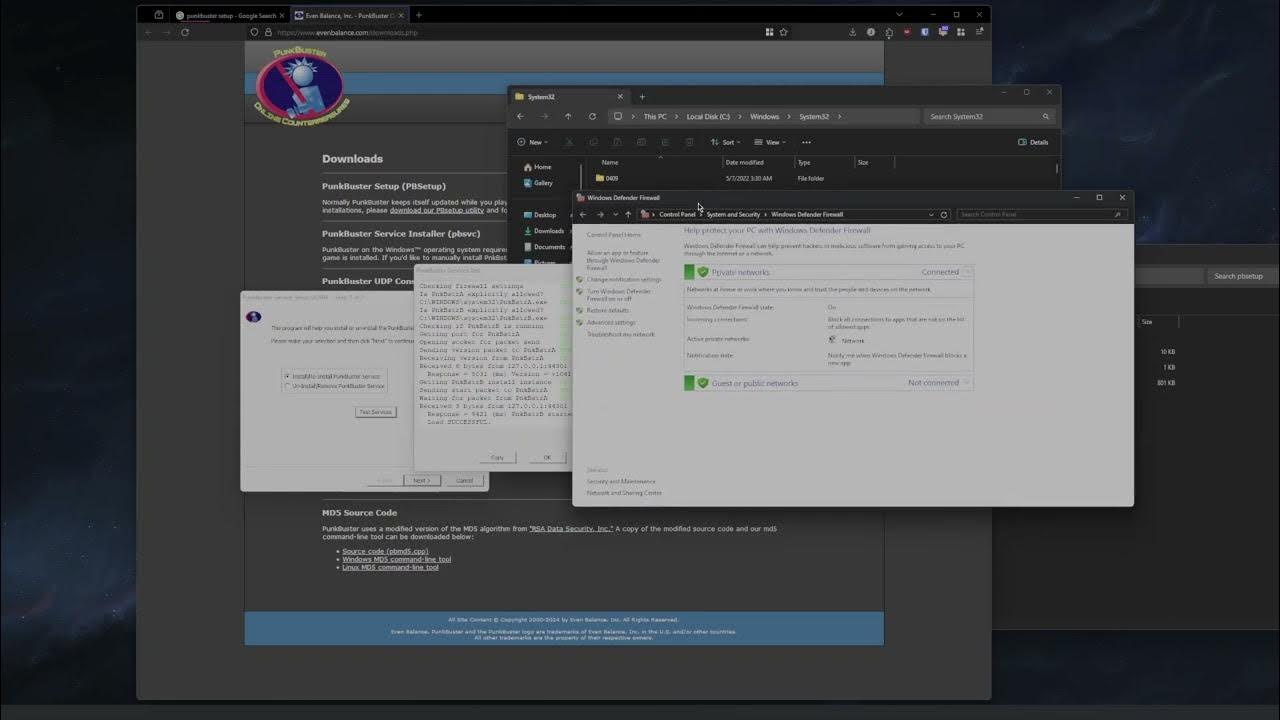1280x720 pixels.
Task: Open Advanced settings link in Firewall
Action: [x=611, y=322]
